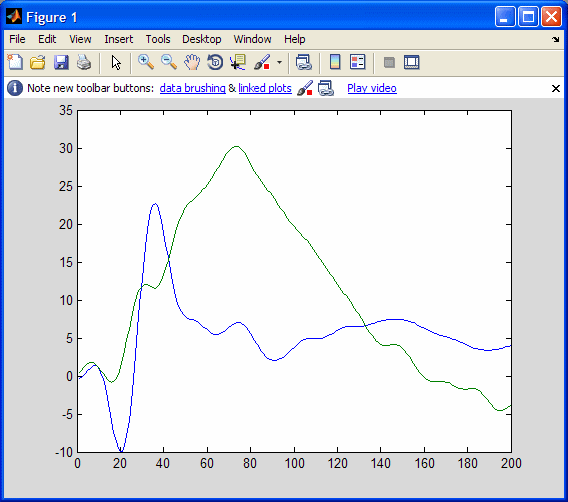
Task: Click the New Figure icon
Action: (15, 62)
